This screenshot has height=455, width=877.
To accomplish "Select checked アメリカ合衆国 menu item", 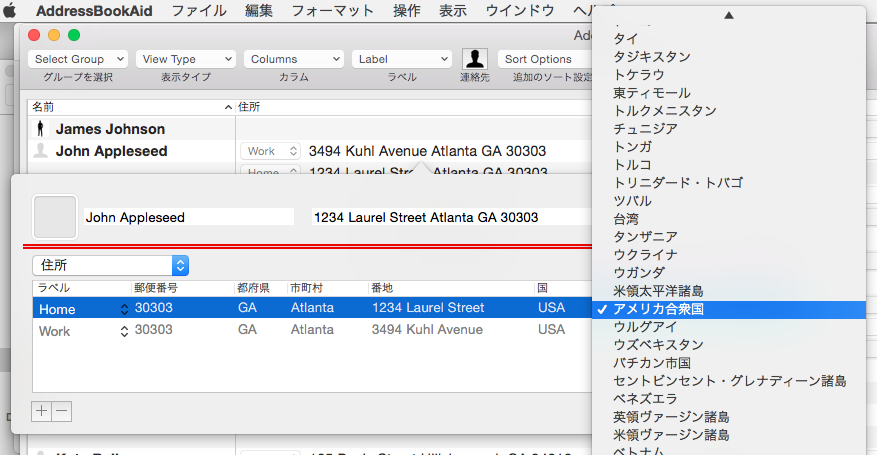I will pyautogui.click(x=729, y=309).
